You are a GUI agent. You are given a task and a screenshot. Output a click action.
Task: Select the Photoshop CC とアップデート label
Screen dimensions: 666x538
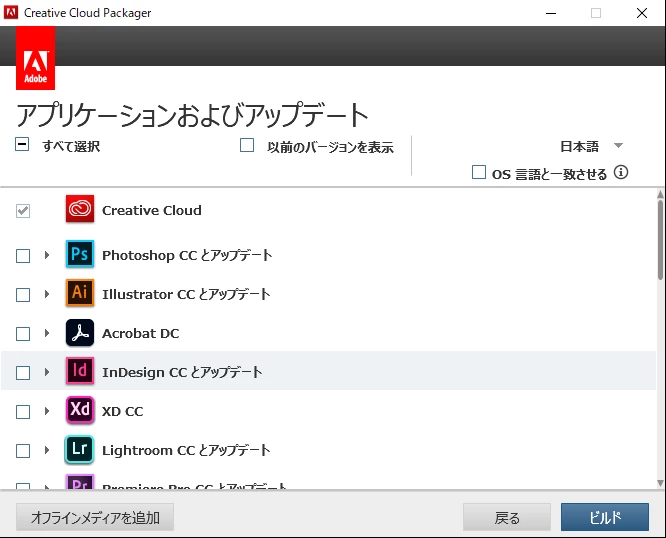click(x=187, y=255)
